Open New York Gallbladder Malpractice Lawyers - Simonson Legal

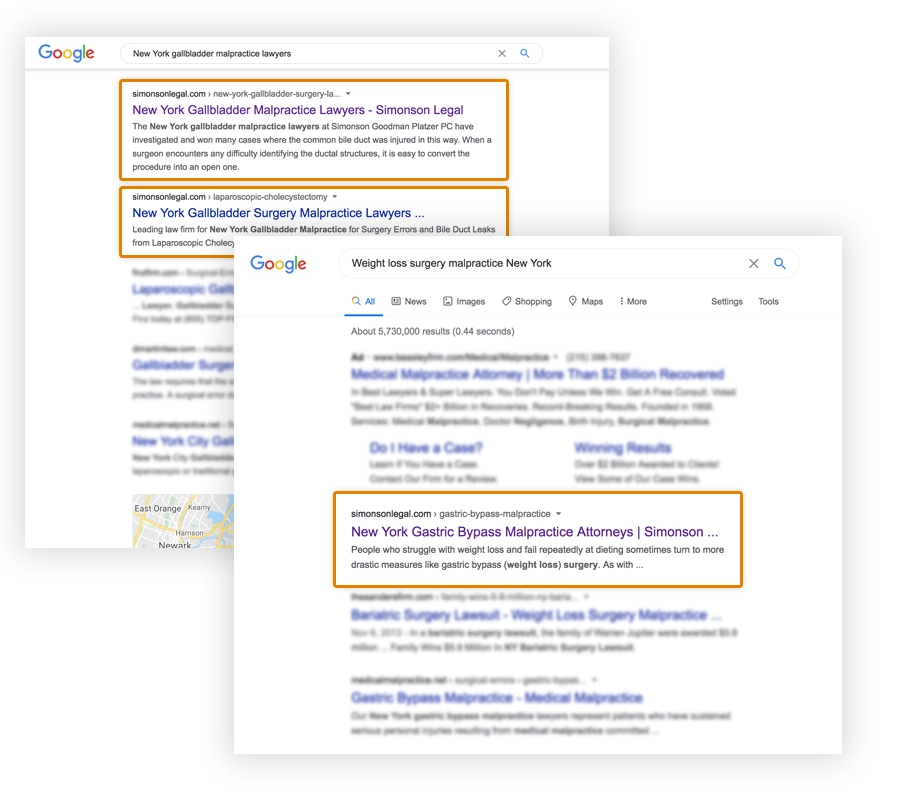[298, 110]
